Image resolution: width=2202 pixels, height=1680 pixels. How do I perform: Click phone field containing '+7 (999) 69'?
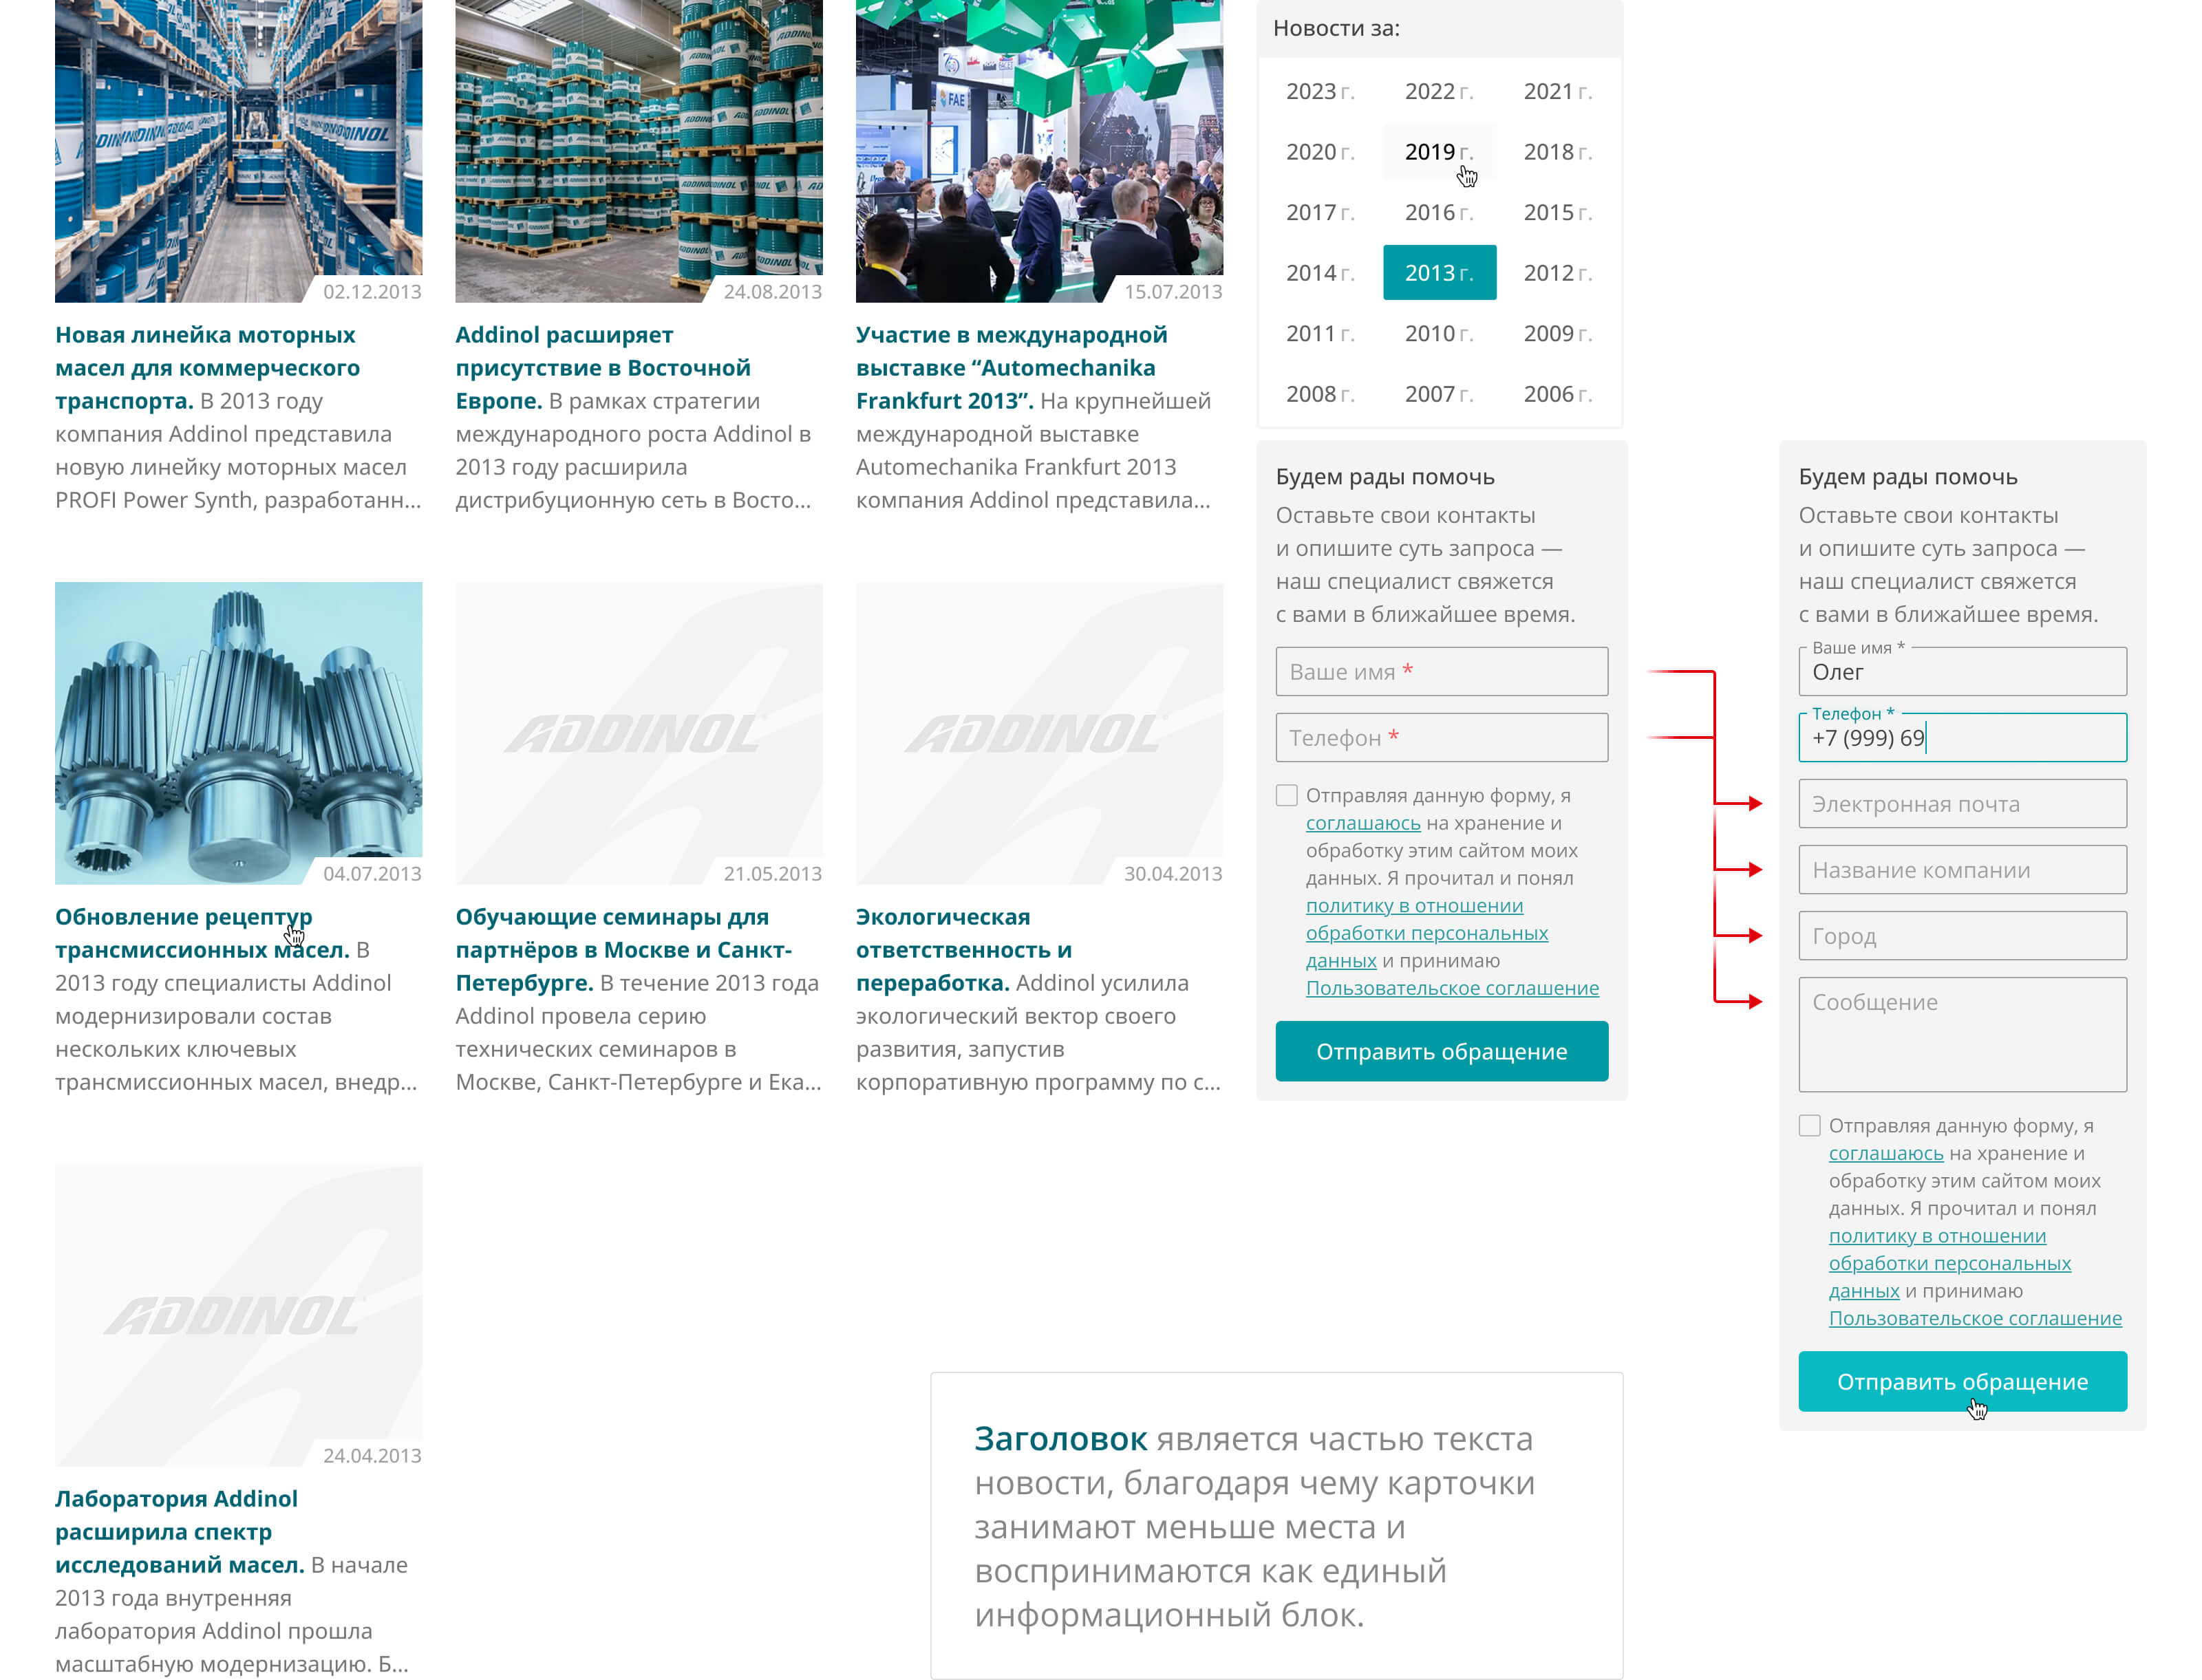1962,738
